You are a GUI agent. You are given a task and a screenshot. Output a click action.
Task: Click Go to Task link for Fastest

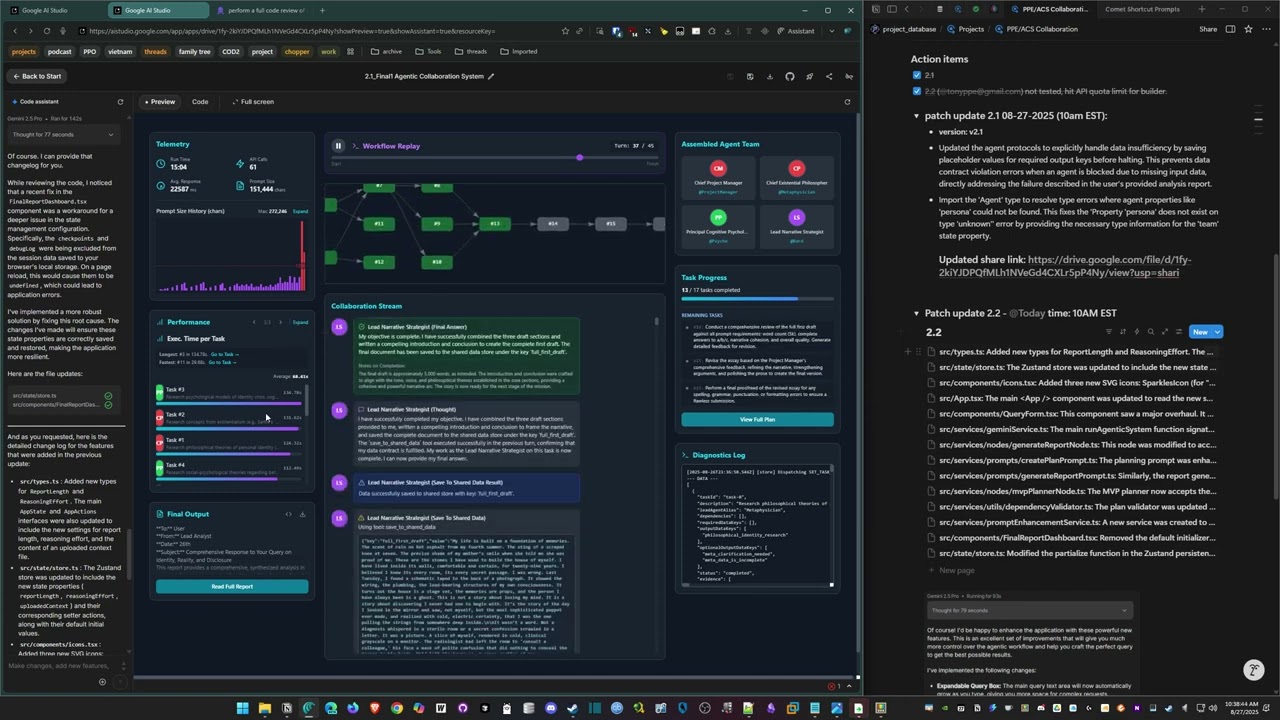(x=221, y=362)
